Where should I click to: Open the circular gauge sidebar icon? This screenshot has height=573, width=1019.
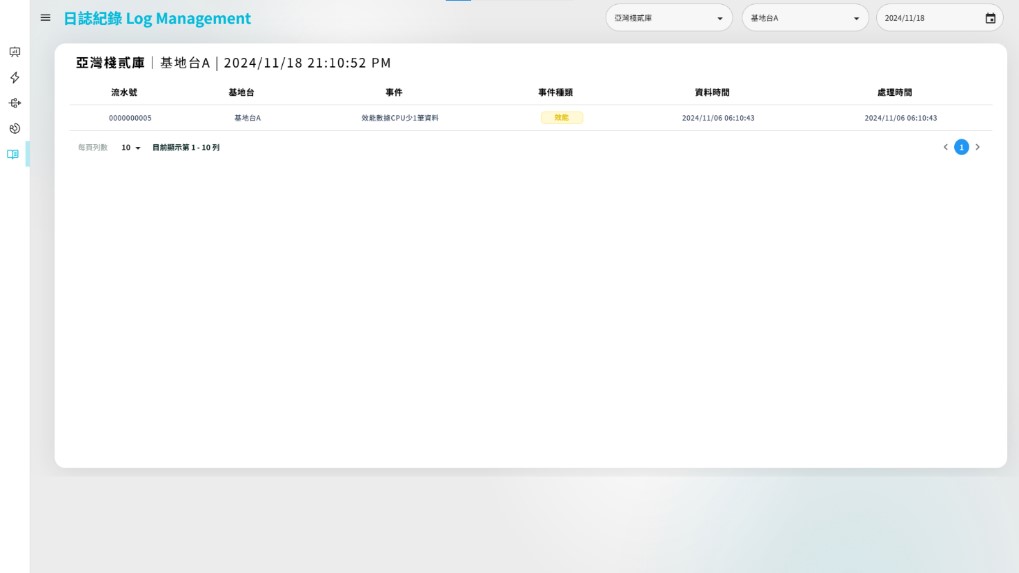(x=14, y=129)
